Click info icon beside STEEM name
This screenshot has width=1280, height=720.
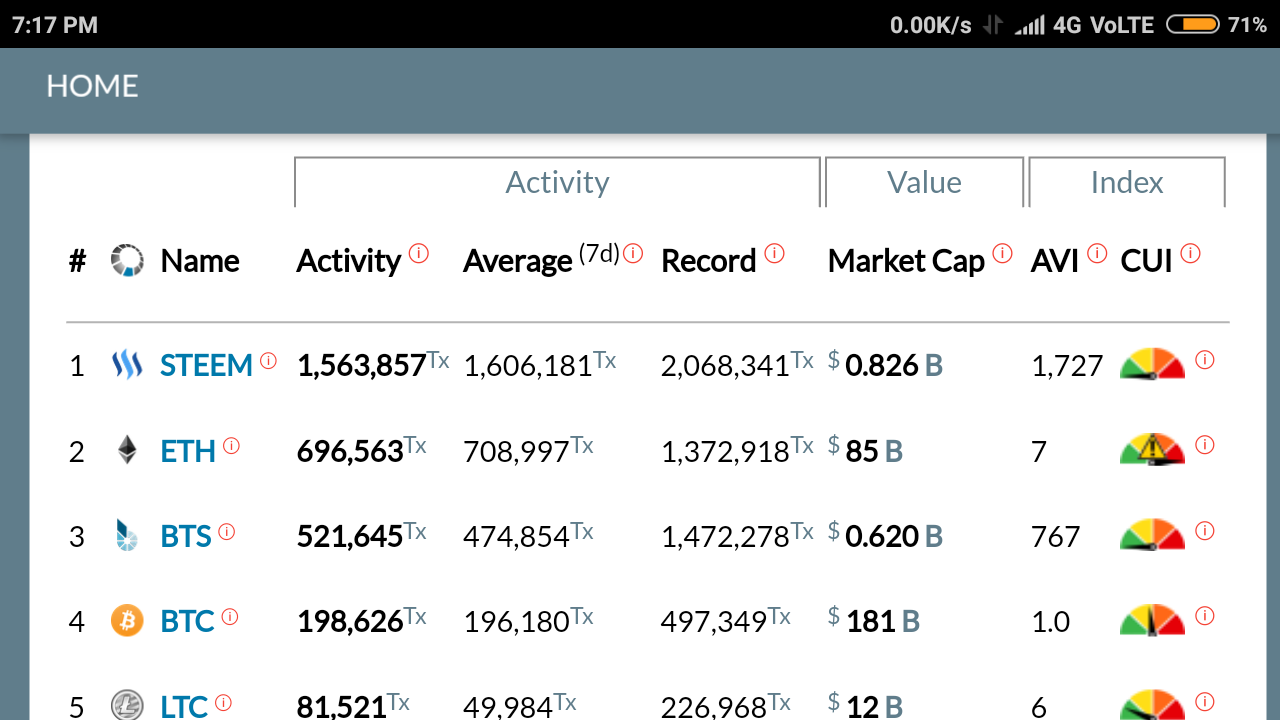(x=268, y=361)
